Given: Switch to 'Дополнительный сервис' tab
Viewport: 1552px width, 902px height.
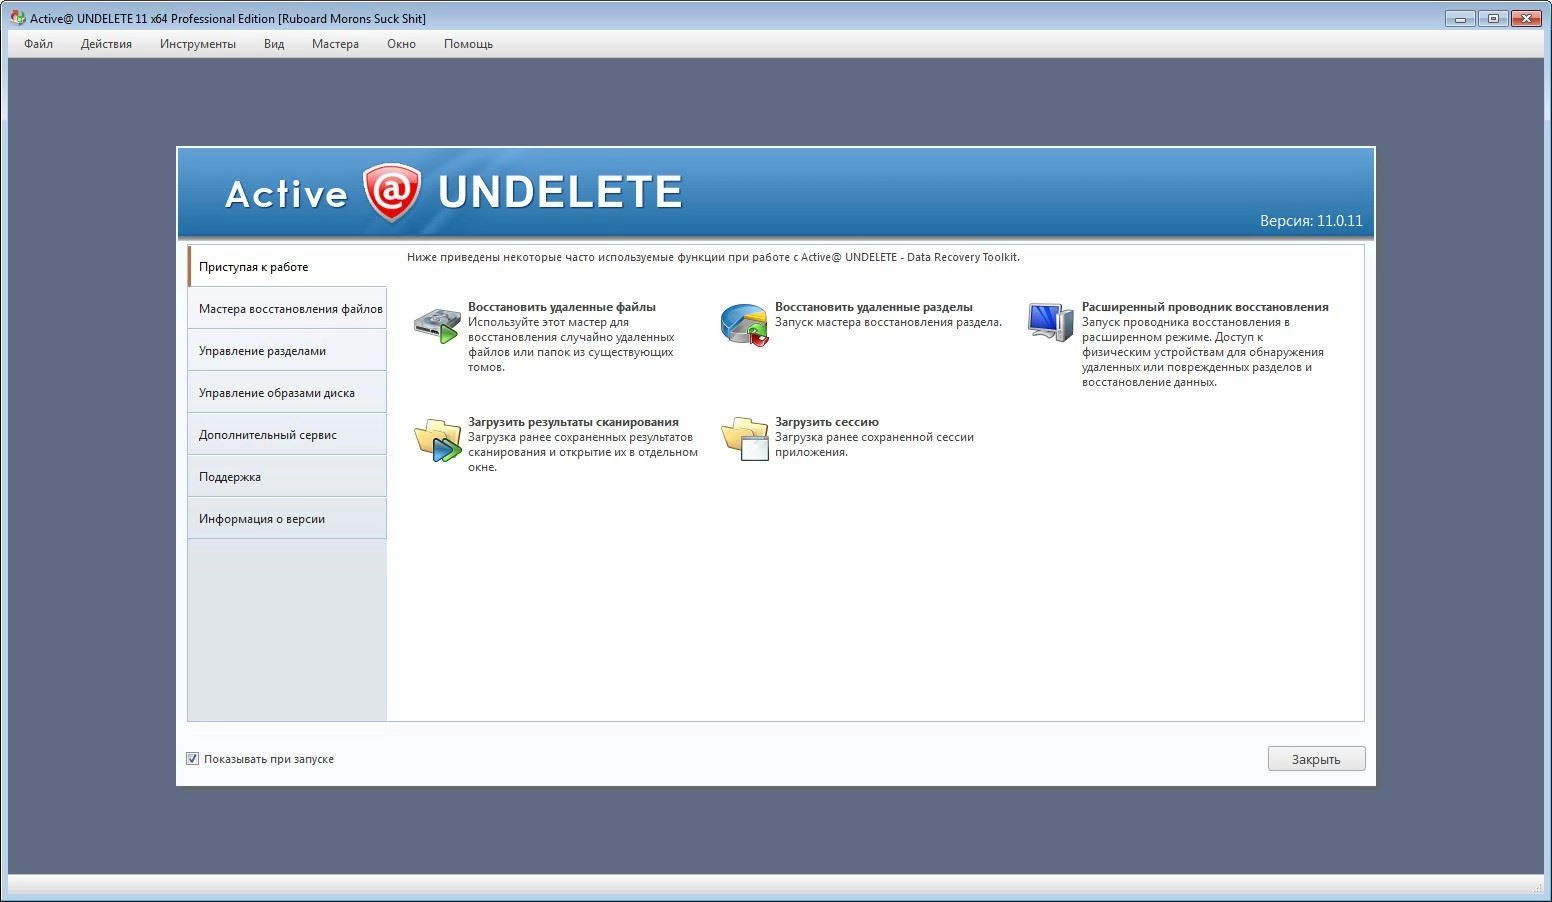Looking at the screenshot, I should tap(287, 435).
